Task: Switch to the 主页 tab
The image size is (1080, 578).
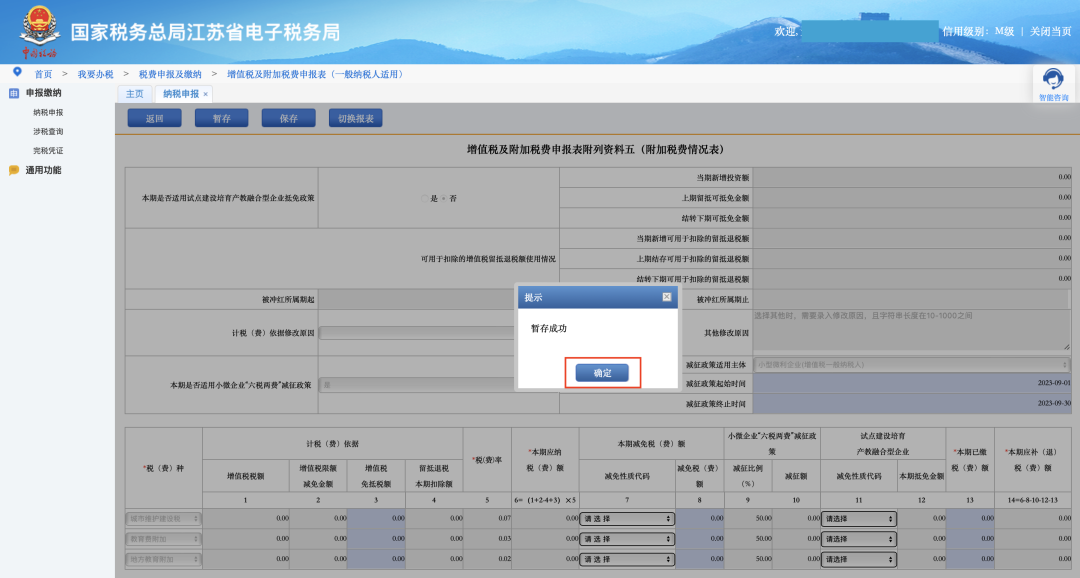Action: pos(135,93)
